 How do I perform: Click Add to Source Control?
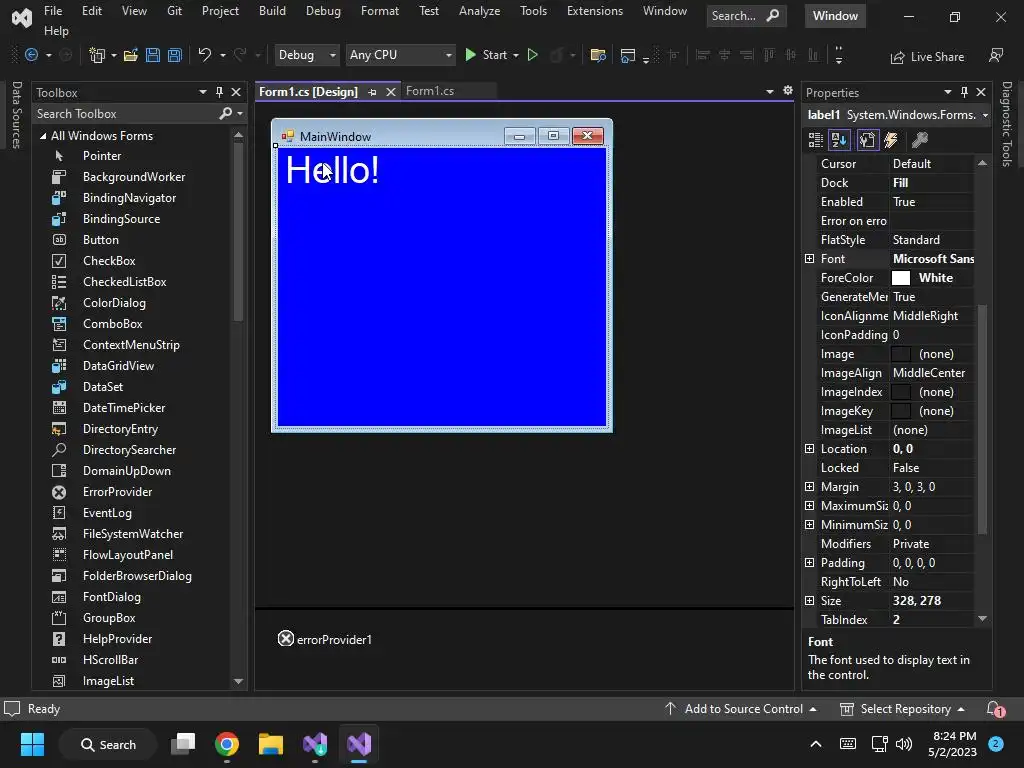(x=741, y=709)
